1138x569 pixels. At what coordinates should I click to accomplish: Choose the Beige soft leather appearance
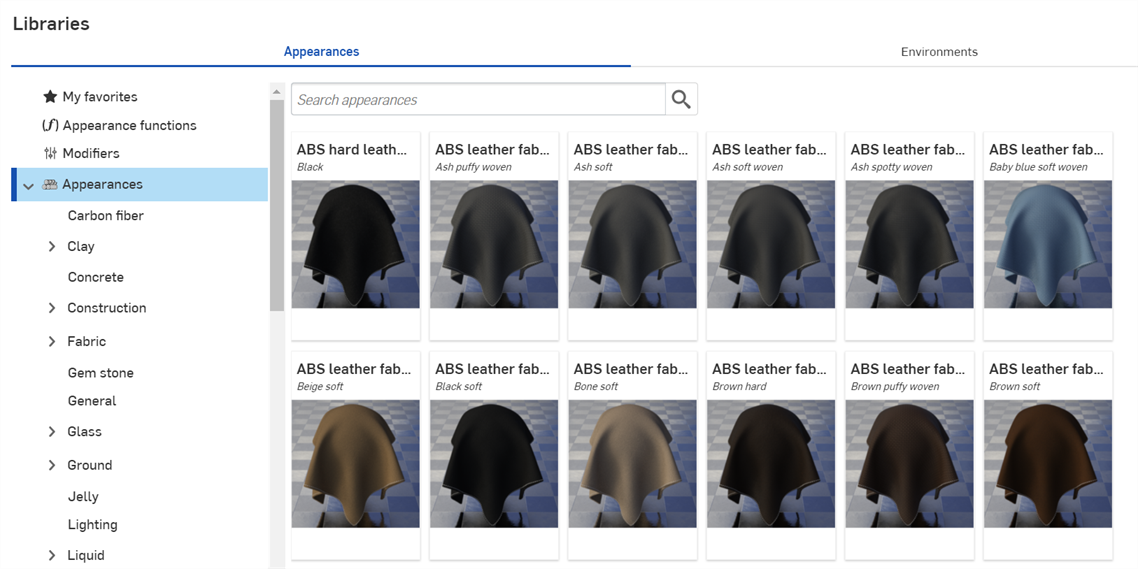click(x=355, y=464)
